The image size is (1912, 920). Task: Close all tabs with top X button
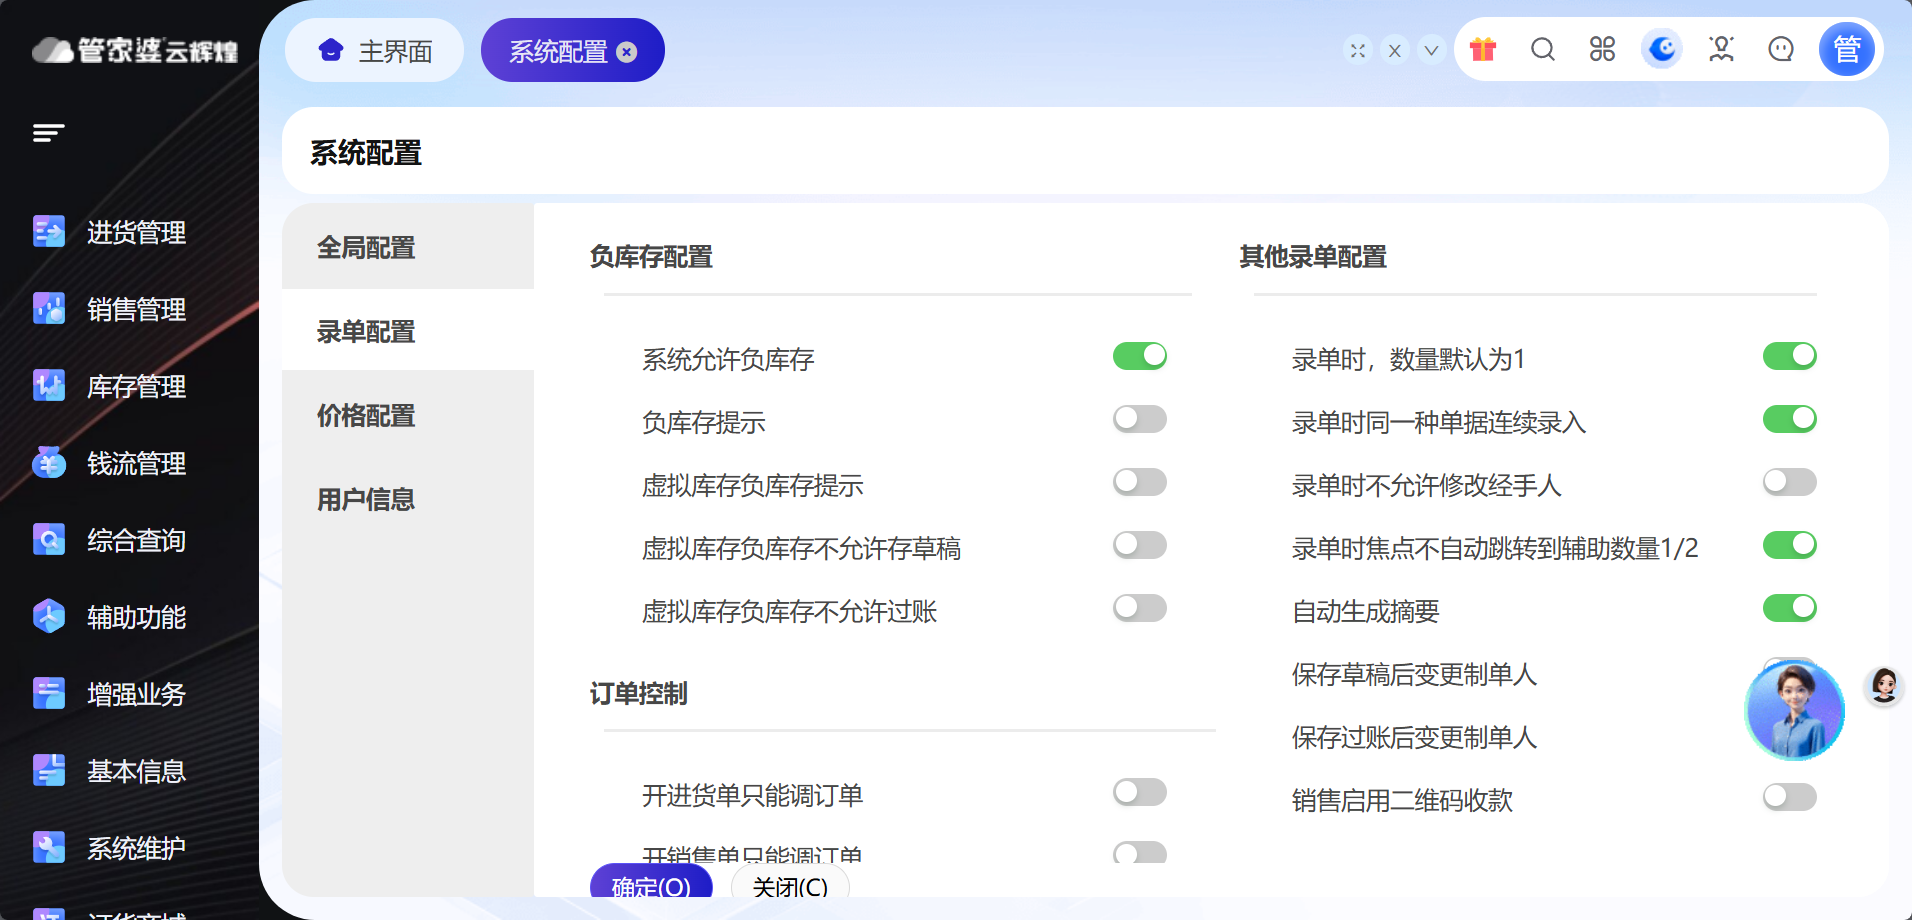[x=1394, y=50]
